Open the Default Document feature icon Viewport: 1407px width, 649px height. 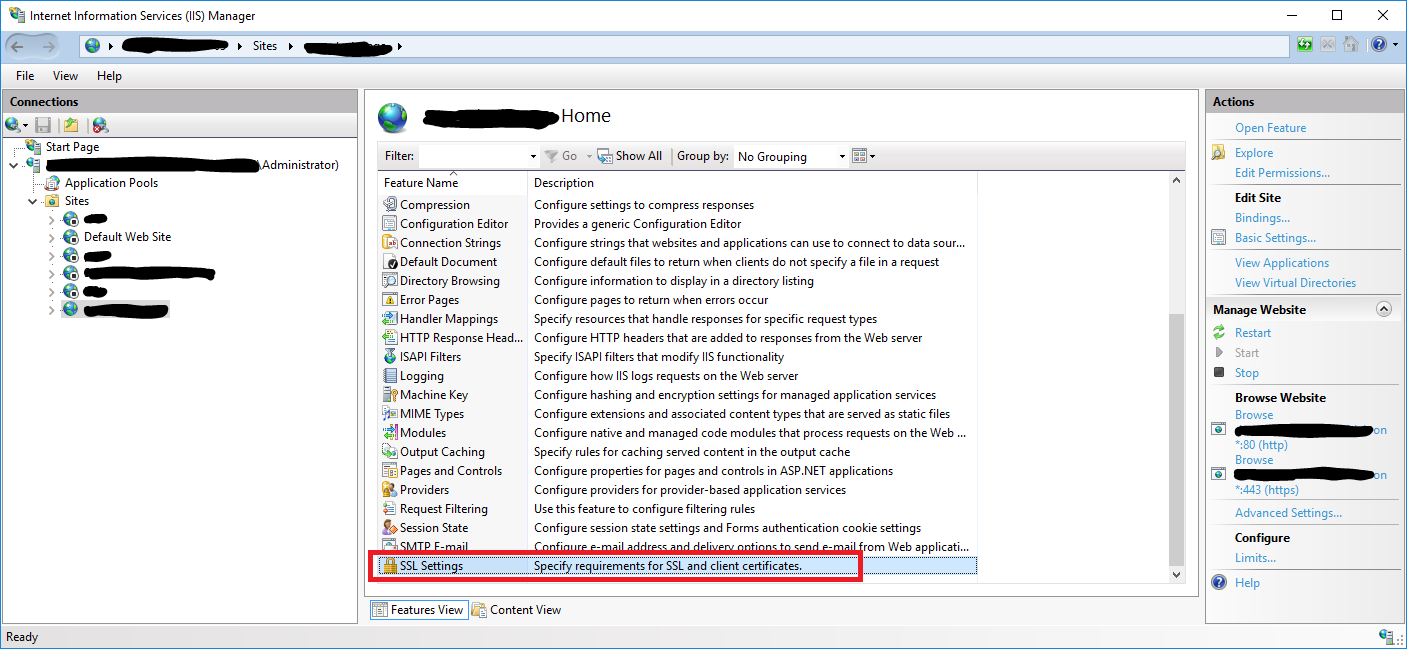[x=391, y=262]
